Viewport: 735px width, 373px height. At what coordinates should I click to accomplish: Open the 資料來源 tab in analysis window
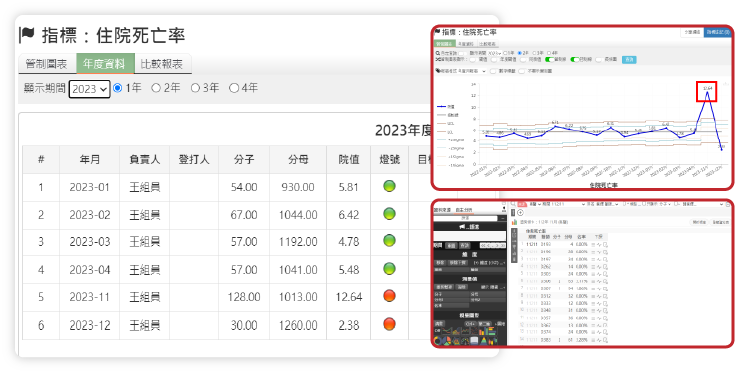[442, 210]
